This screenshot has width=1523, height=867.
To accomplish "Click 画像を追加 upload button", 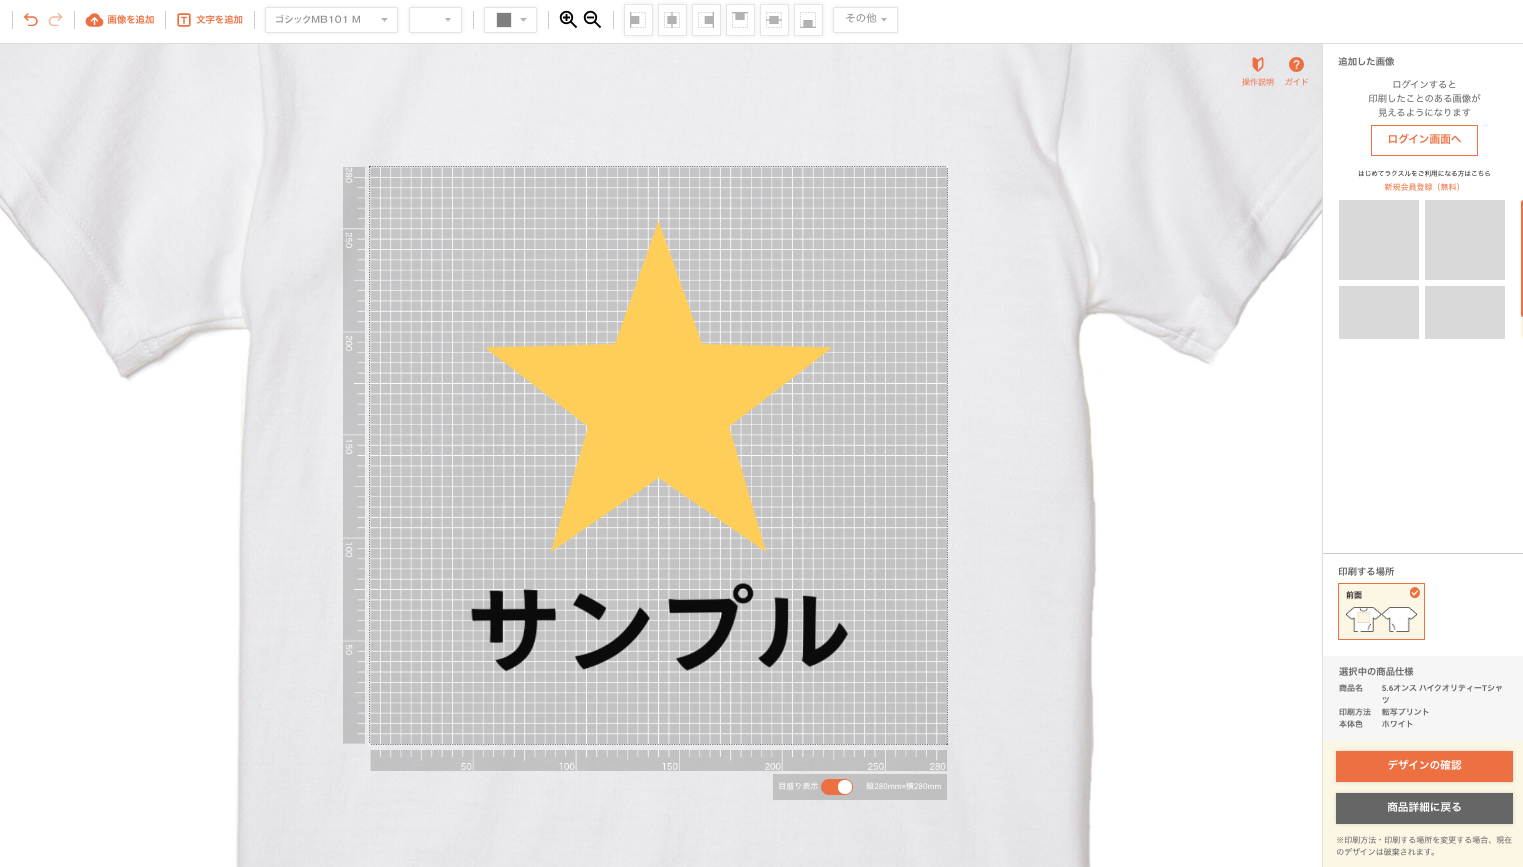I will (x=120, y=20).
